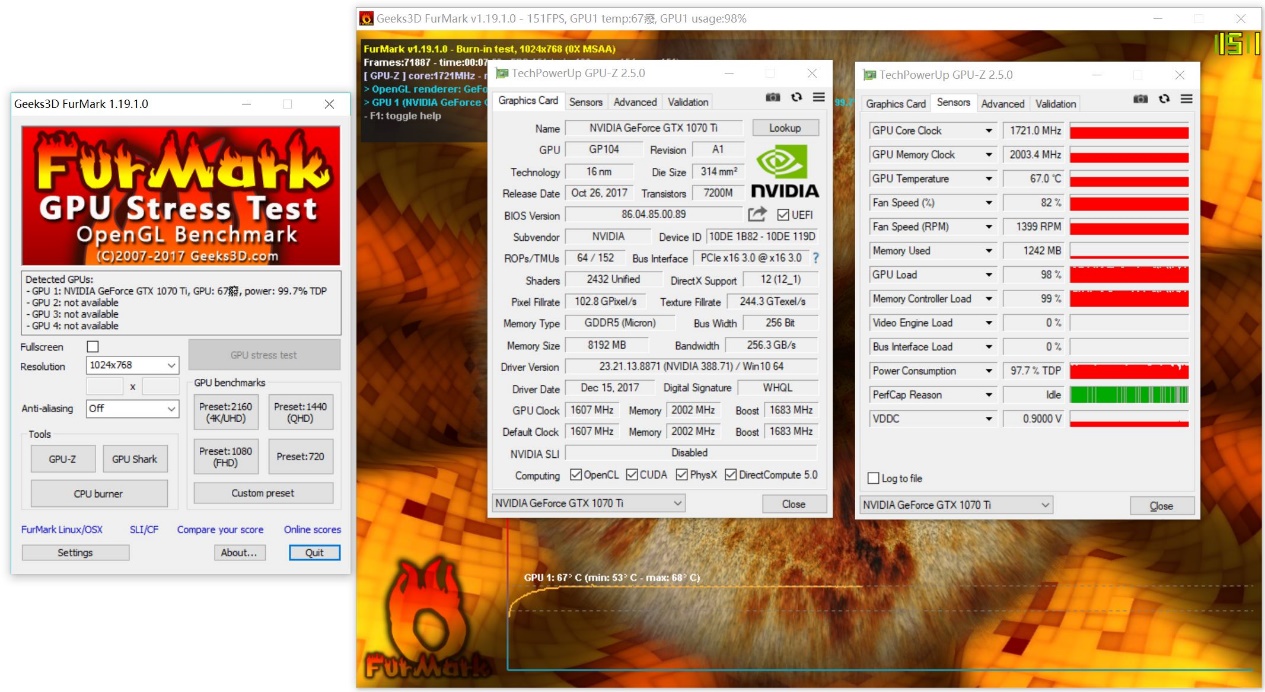Open the hamburger menu in GPU-Z Sensors window

click(1187, 99)
